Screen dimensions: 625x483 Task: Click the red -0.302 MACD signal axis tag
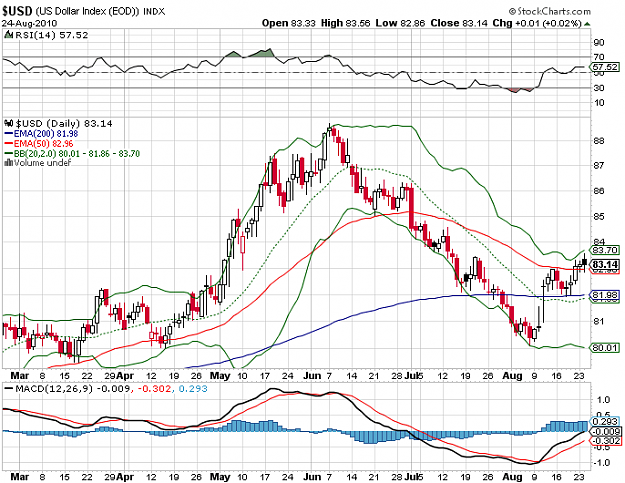(x=605, y=441)
